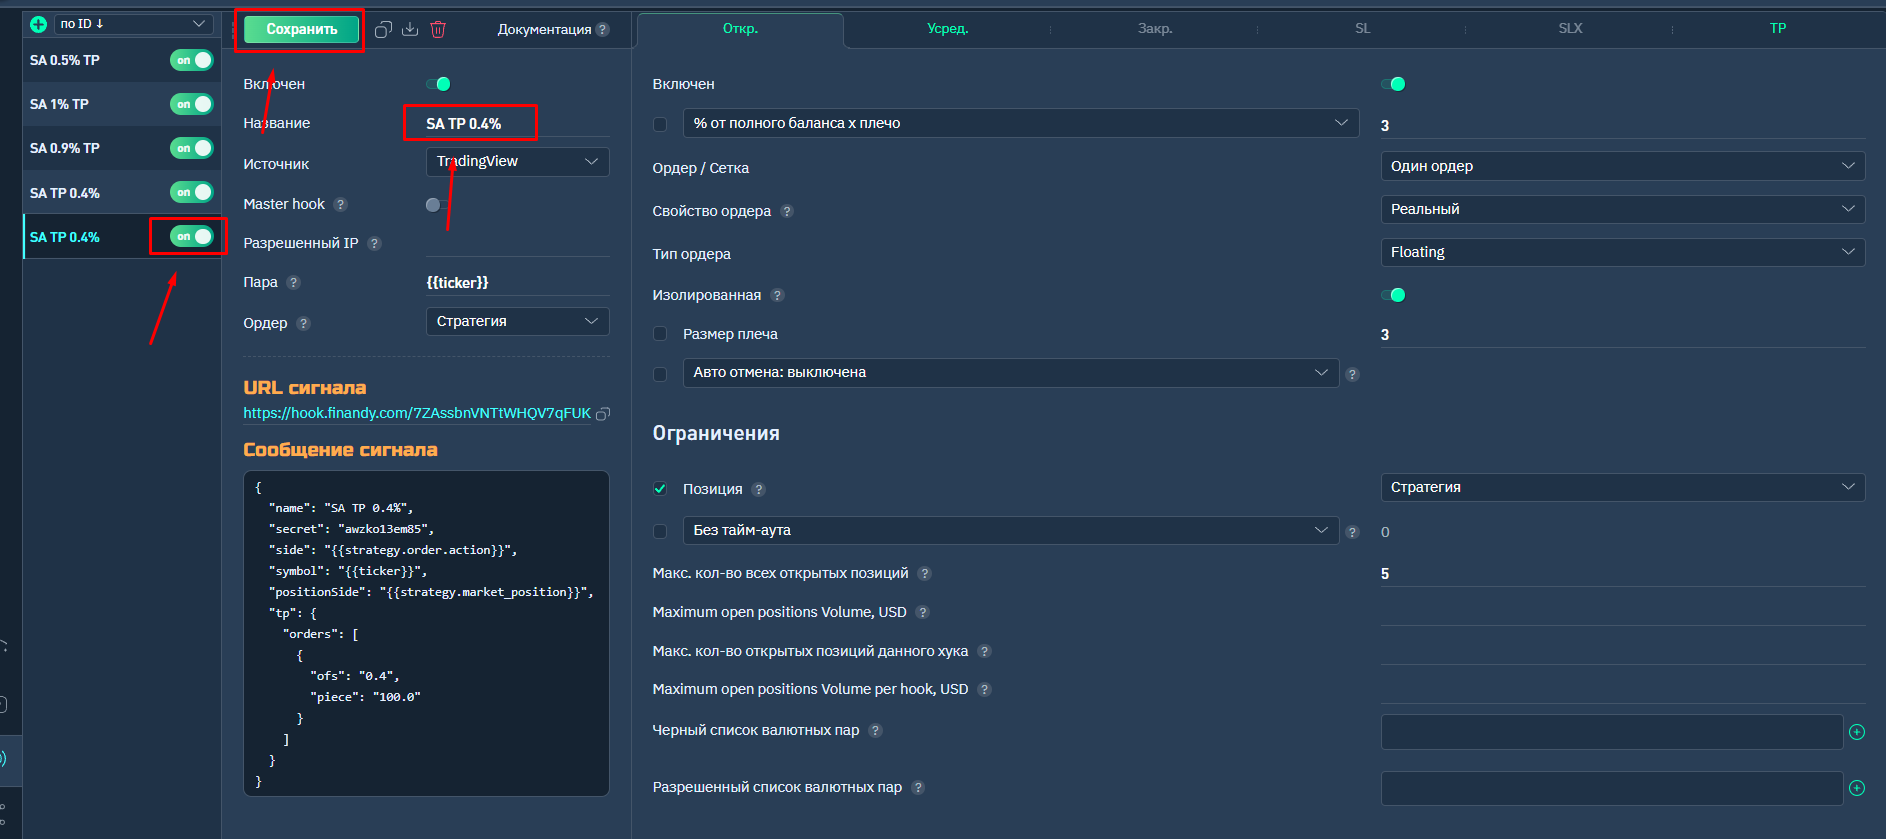
Task: Show help for Пара field
Action: tap(293, 282)
